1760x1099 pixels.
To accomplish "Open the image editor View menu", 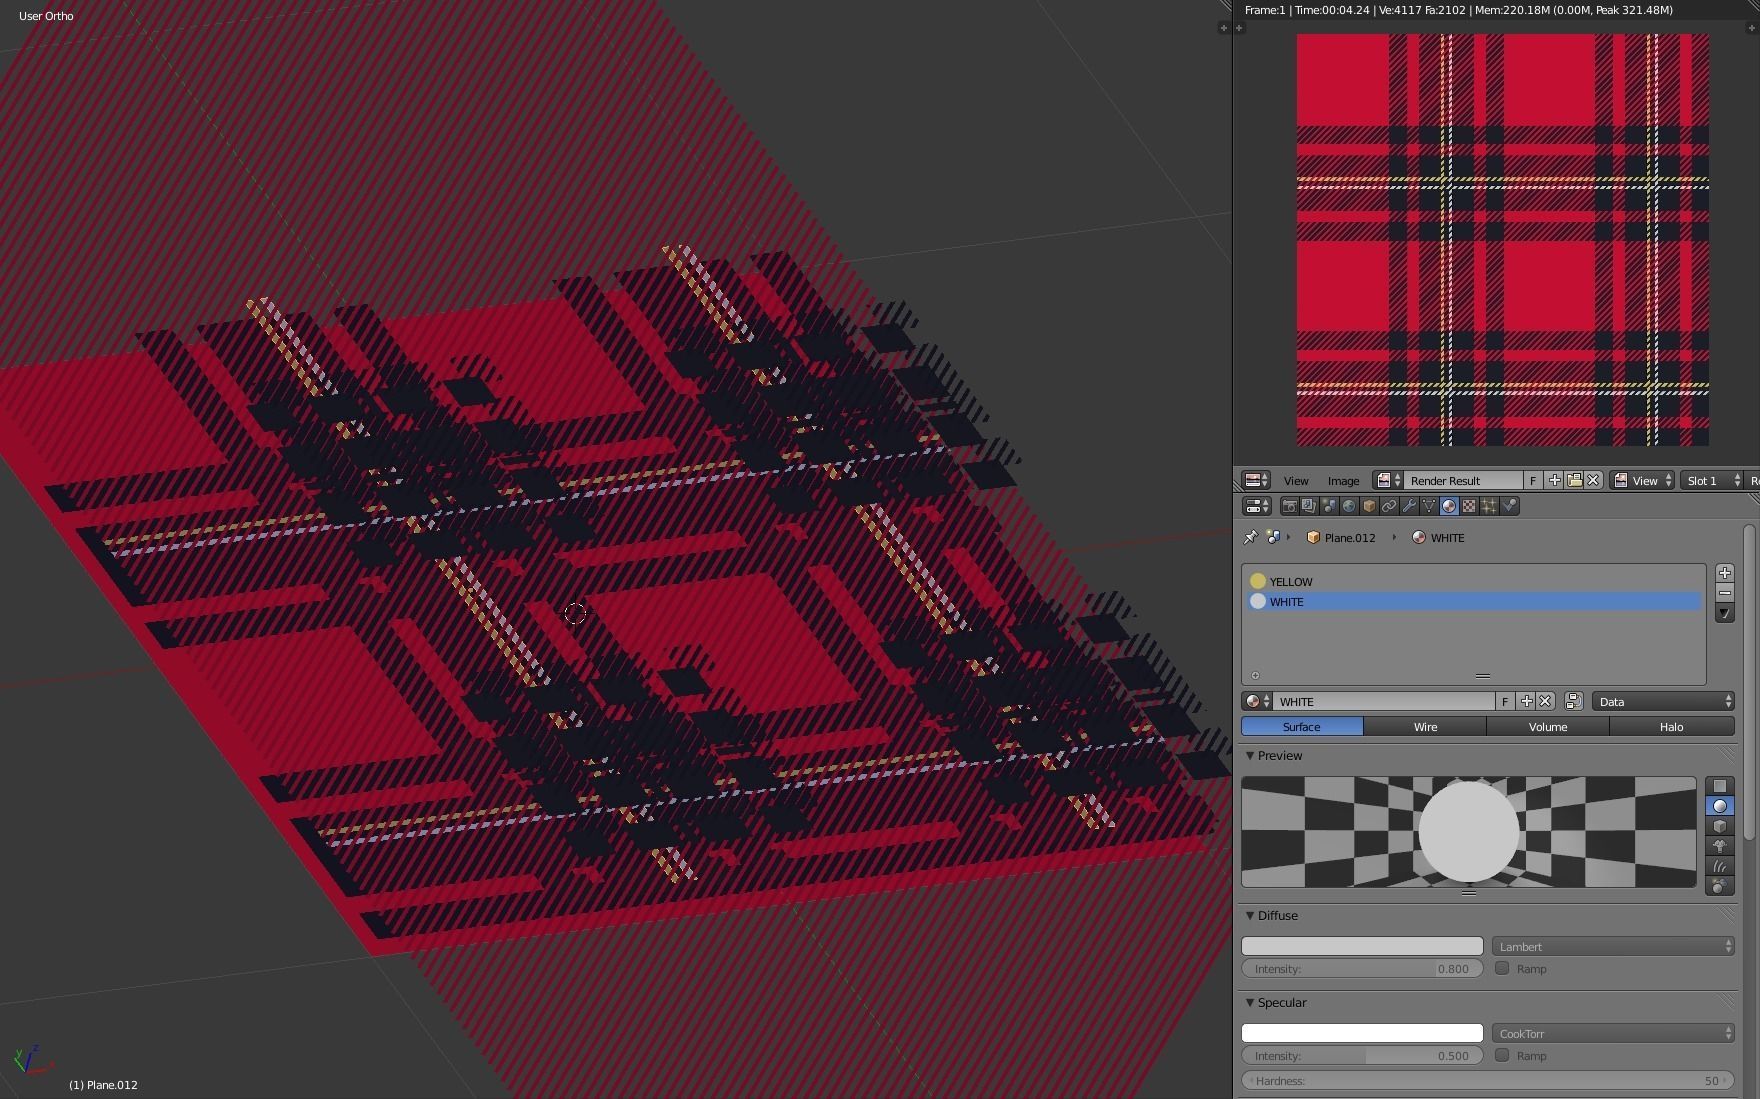I will pos(1296,481).
